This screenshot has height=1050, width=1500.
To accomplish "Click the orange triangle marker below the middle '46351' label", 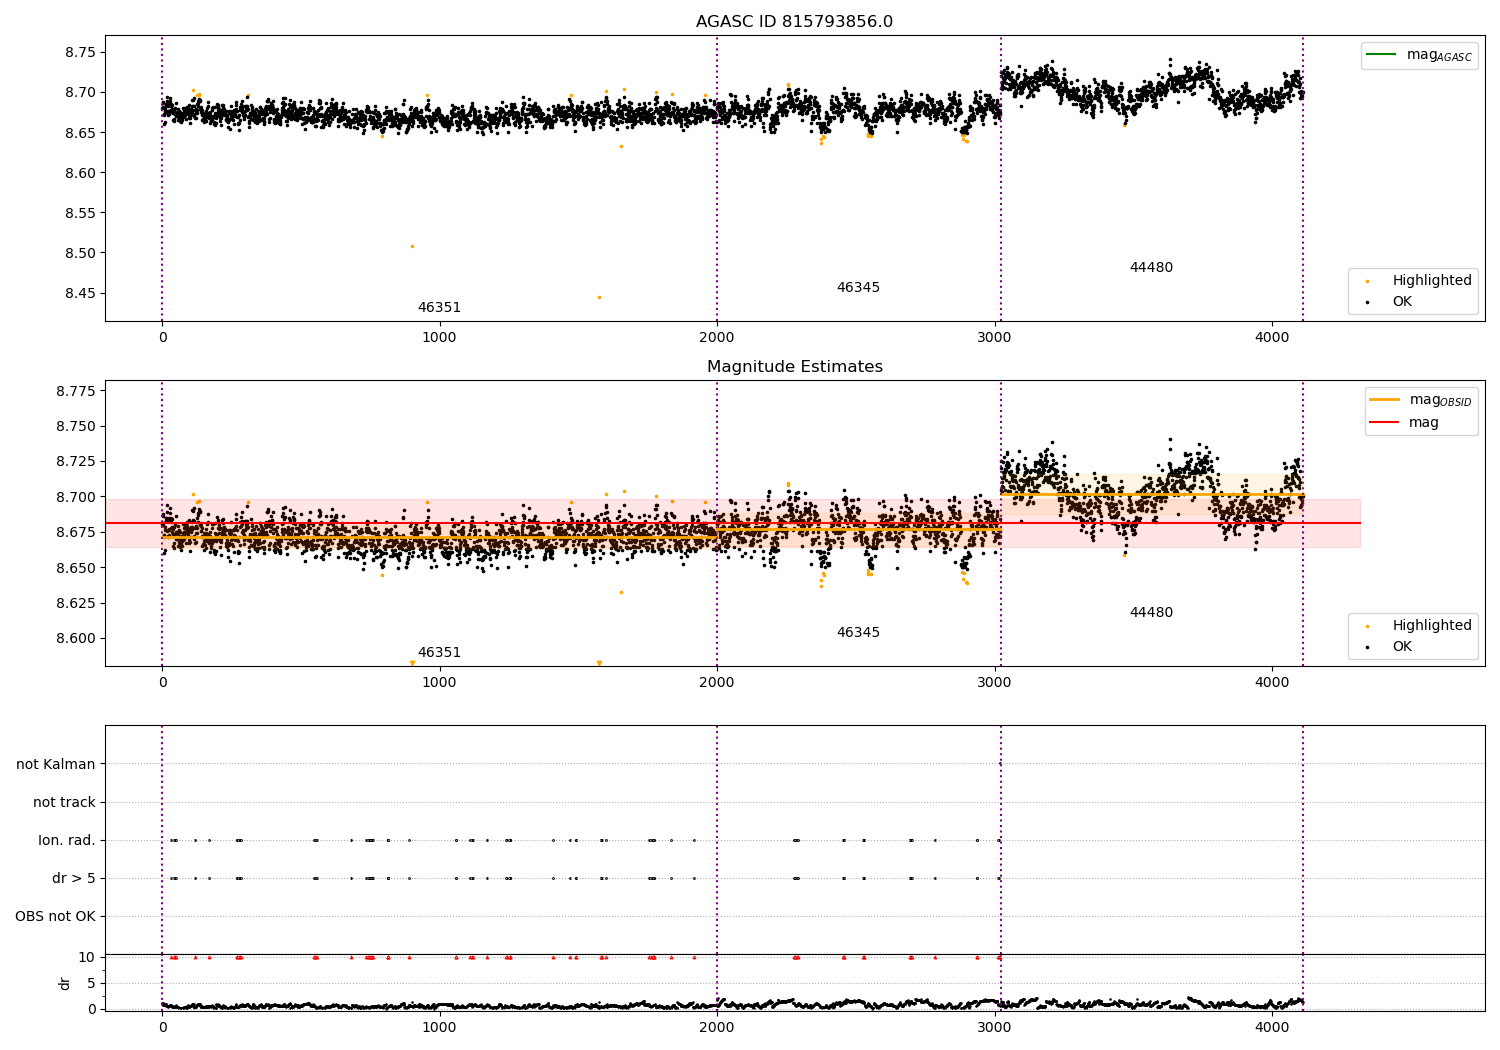I will pyautogui.click(x=412, y=663).
